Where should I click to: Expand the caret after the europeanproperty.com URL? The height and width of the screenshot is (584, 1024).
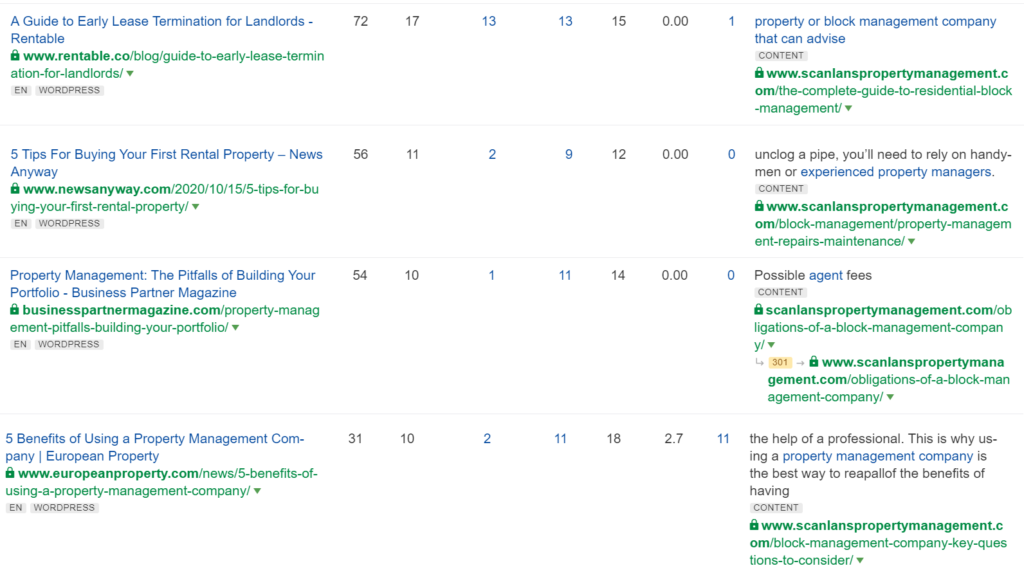coord(257,492)
